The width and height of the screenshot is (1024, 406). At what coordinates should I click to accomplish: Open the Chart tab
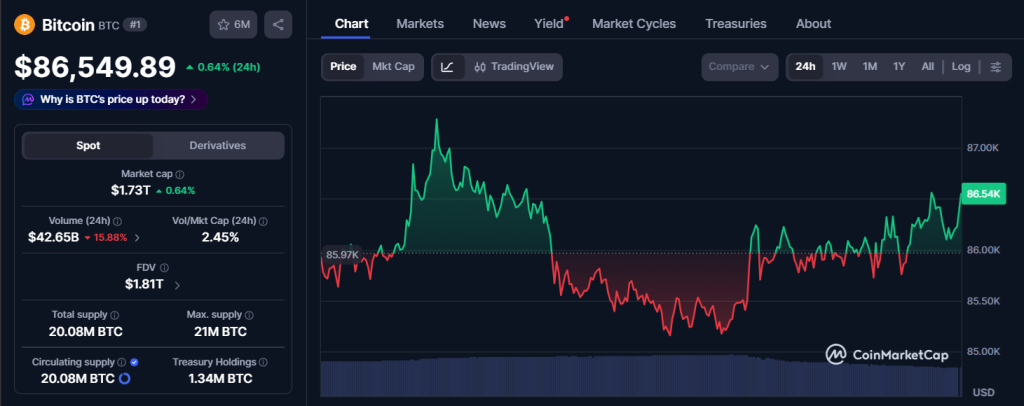pyautogui.click(x=351, y=23)
